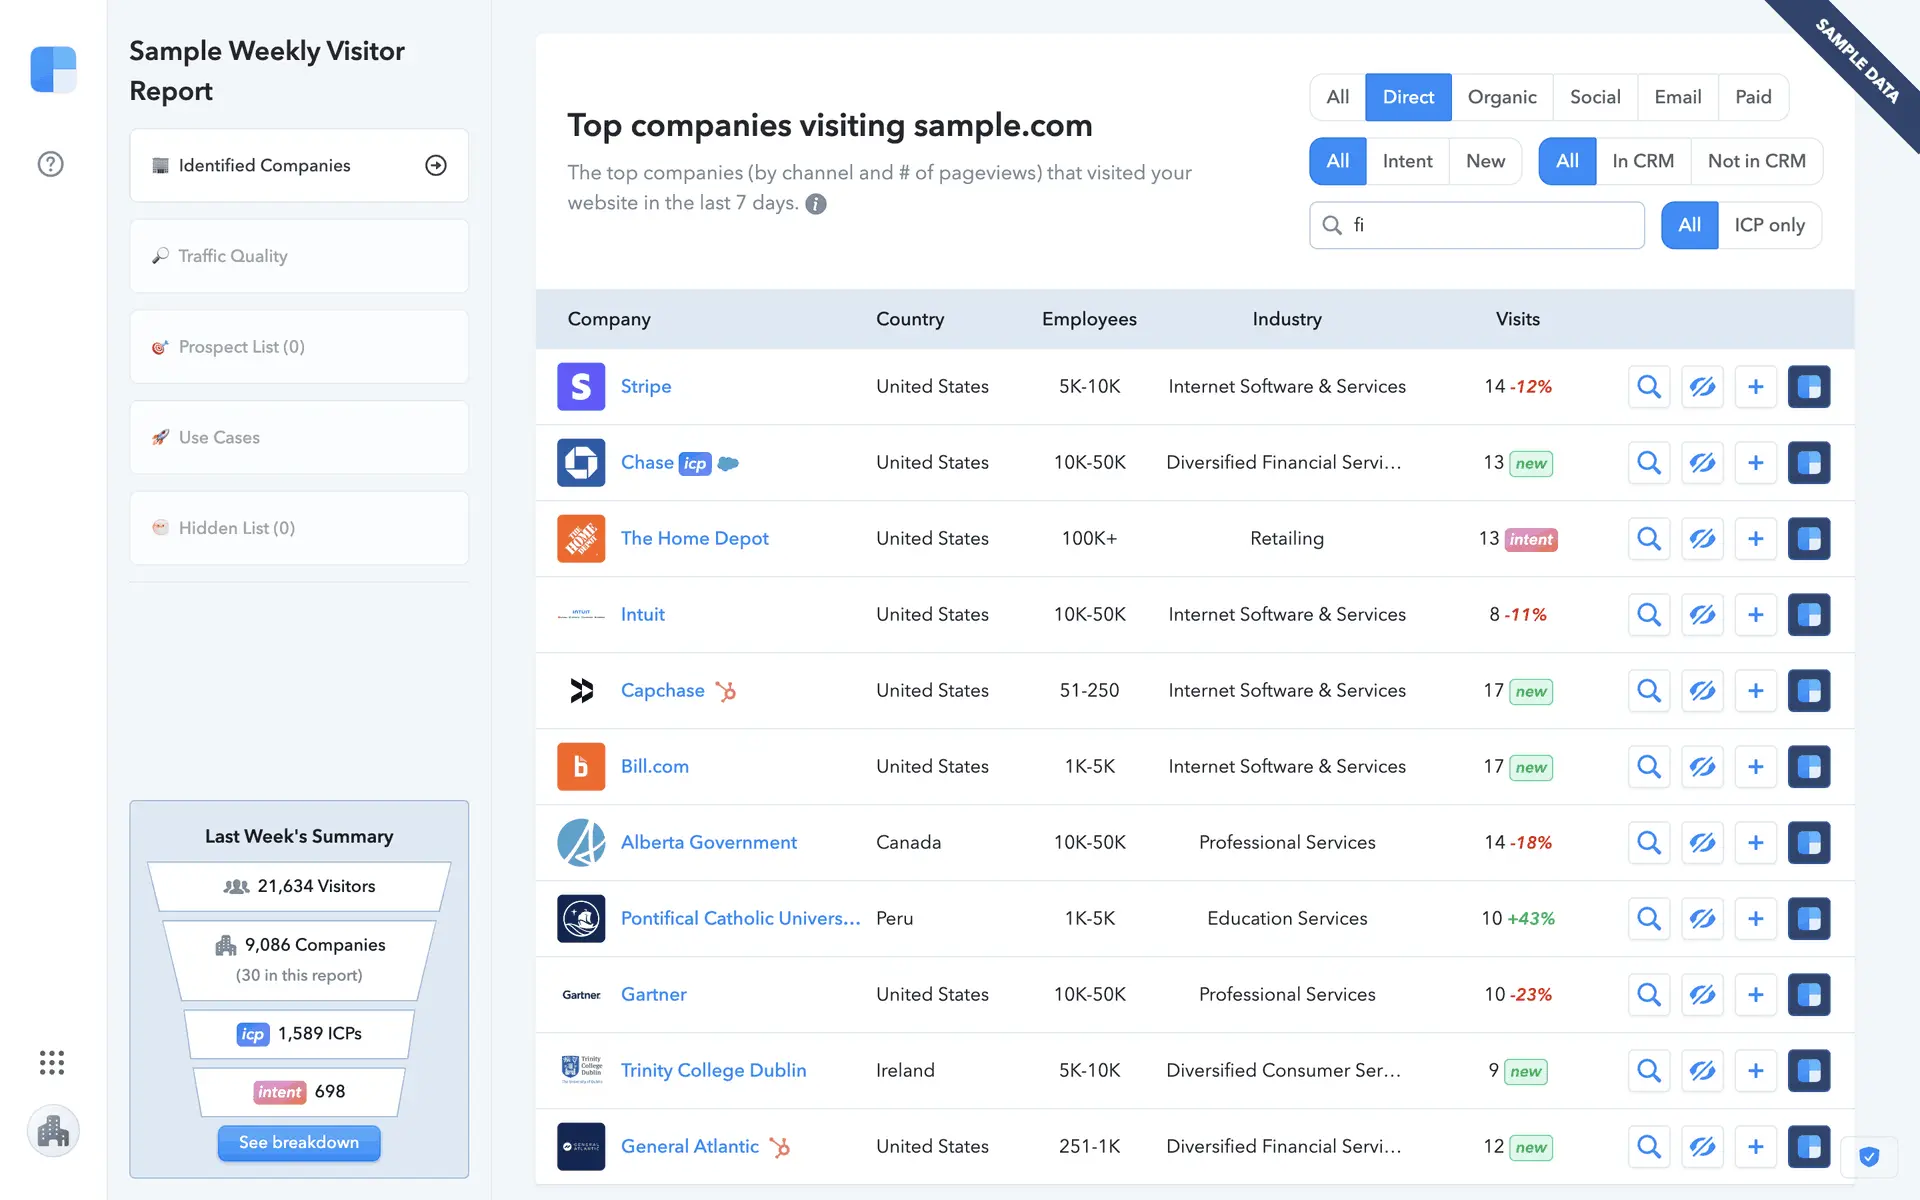The height and width of the screenshot is (1200, 1920).
Task: Click the building avatar icon in sidebar
Action: (53, 1131)
